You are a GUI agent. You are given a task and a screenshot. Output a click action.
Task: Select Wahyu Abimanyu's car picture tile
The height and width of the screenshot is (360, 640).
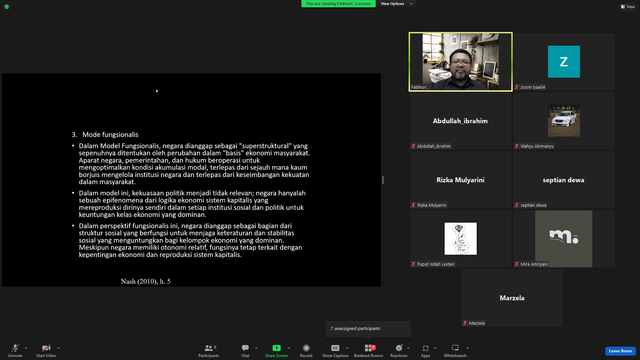[564, 121]
